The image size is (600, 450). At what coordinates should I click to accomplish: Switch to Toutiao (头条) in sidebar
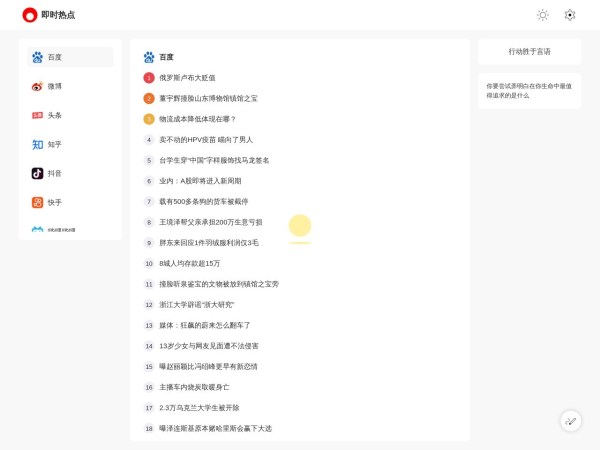(69, 115)
